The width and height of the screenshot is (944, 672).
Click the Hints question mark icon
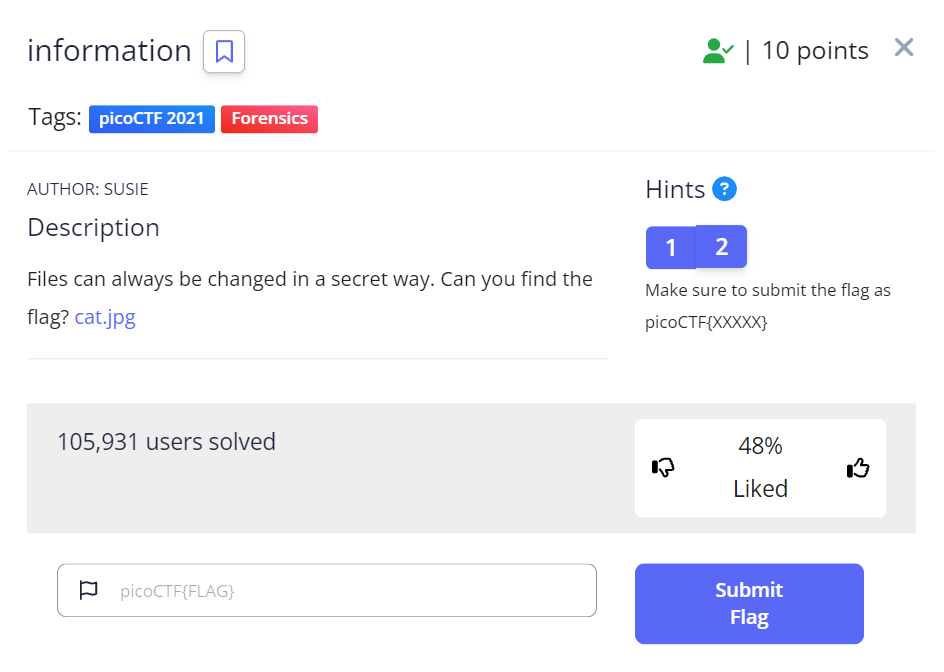point(724,188)
